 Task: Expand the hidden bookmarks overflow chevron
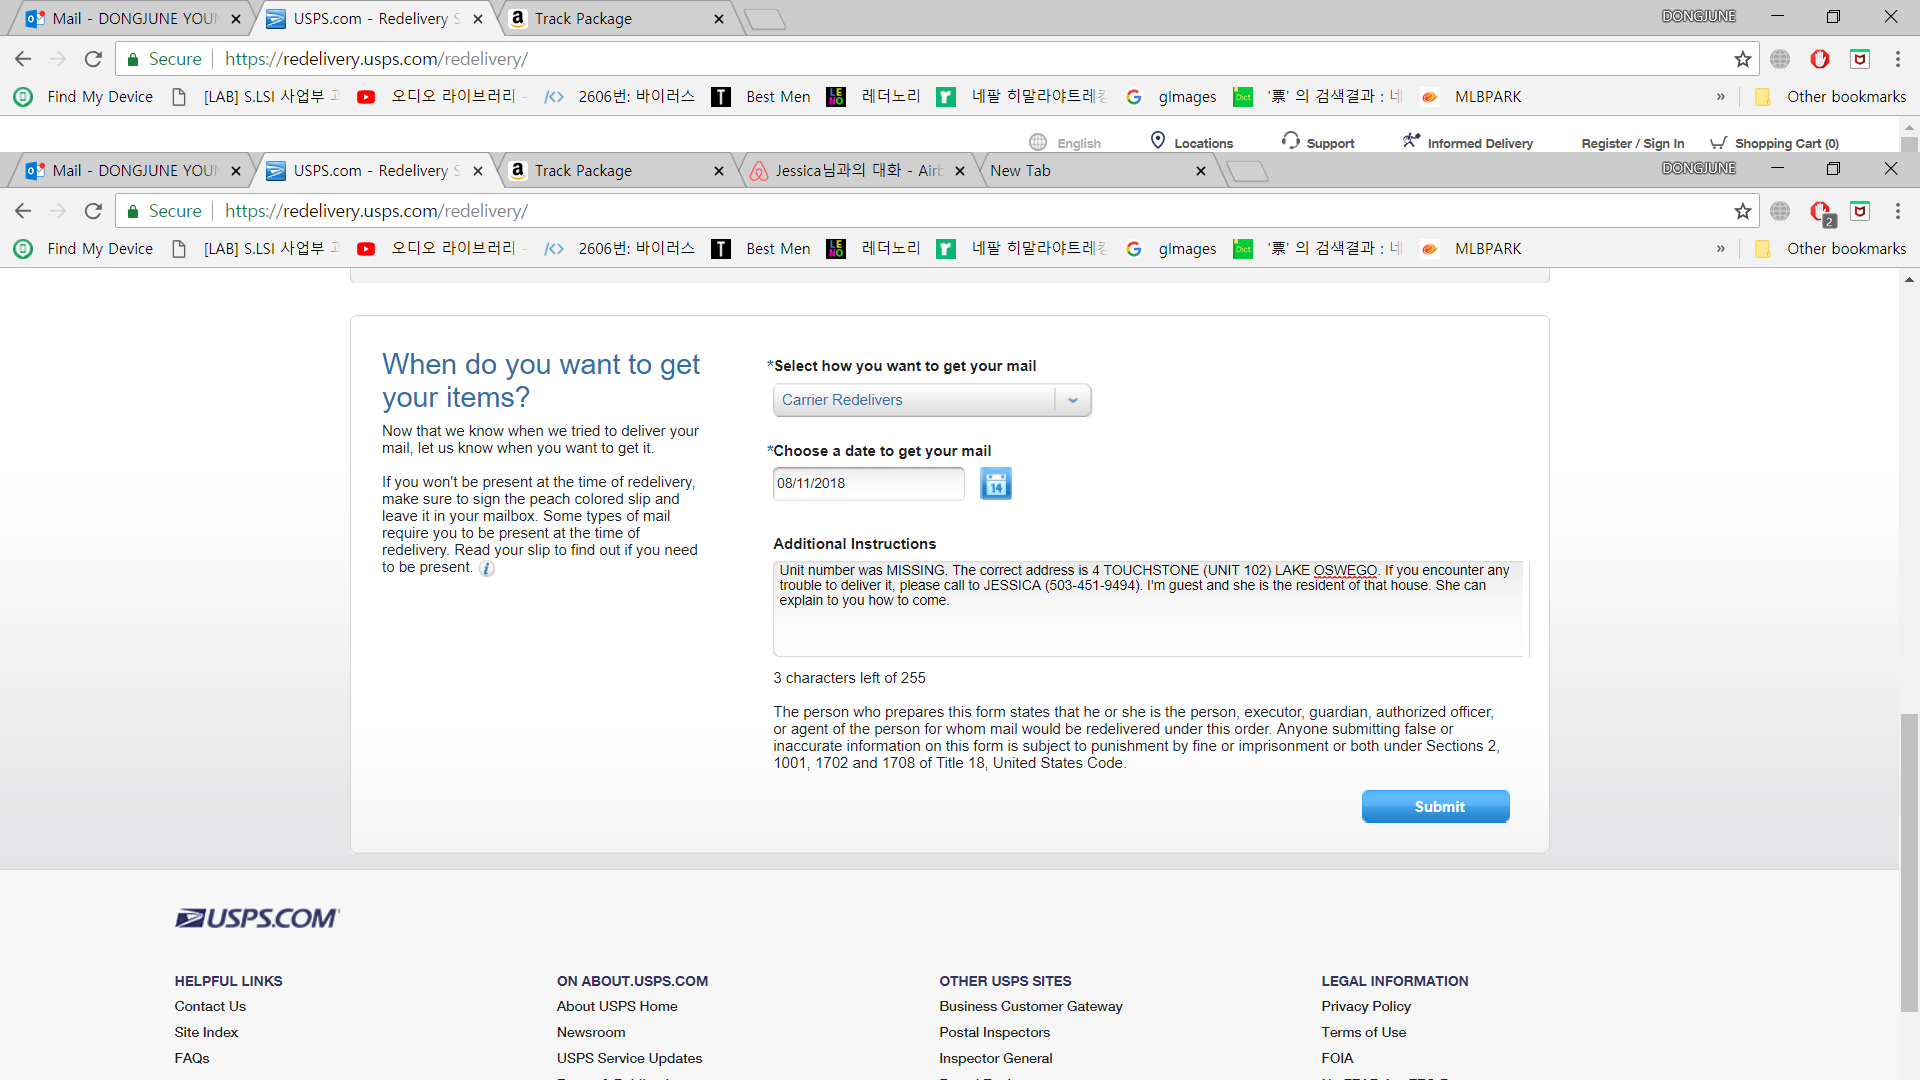coord(1721,249)
